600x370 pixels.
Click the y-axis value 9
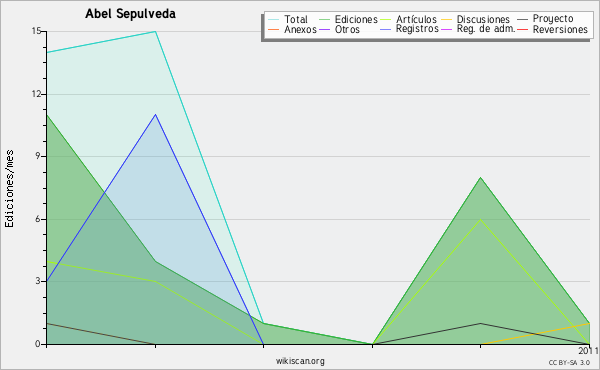coord(38,156)
